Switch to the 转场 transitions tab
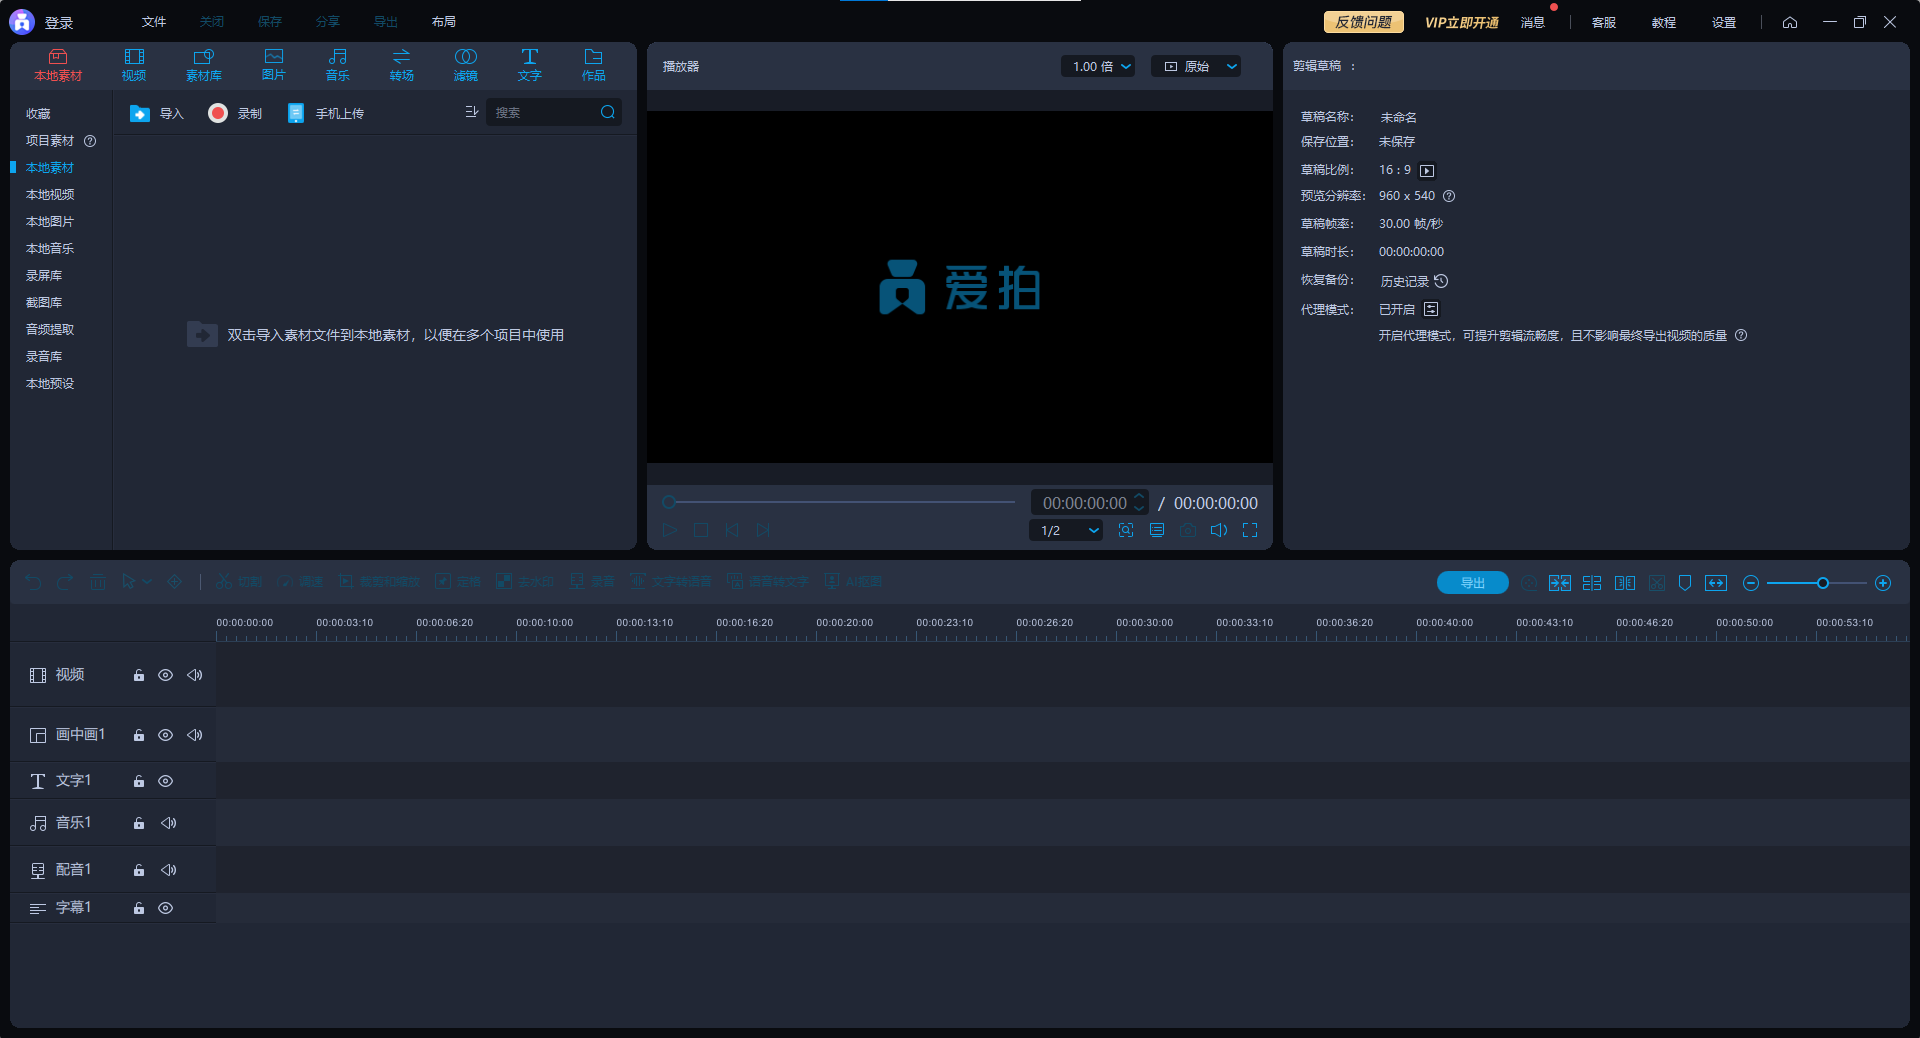The width and height of the screenshot is (1920, 1038). 402,65
